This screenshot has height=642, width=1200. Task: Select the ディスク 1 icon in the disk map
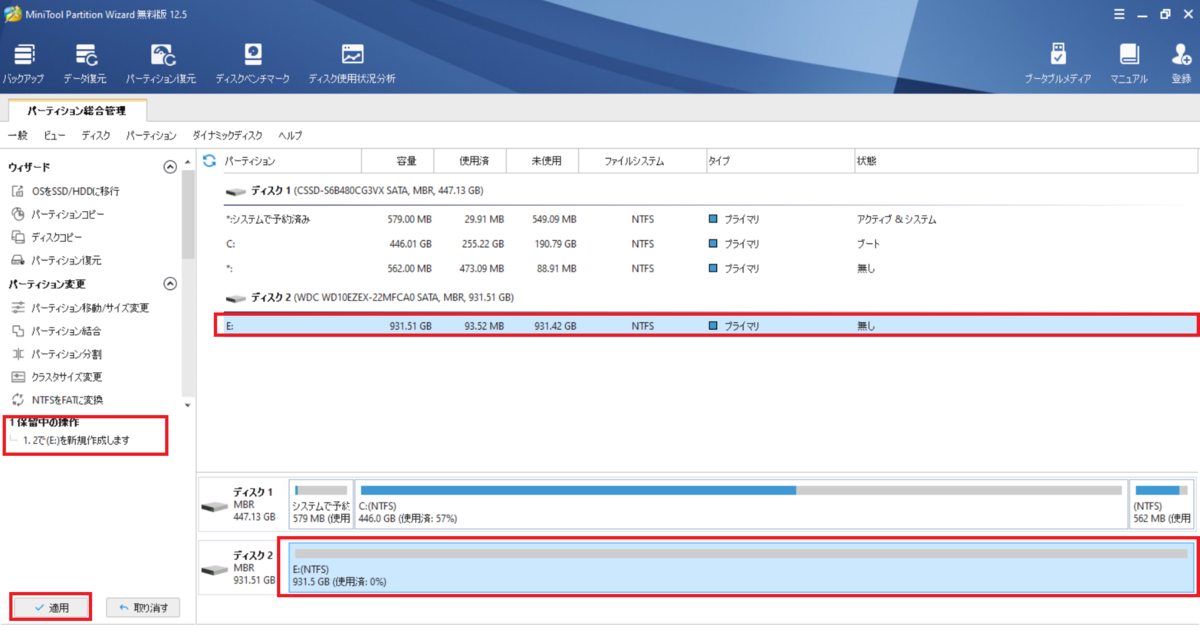click(x=214, y=507)
